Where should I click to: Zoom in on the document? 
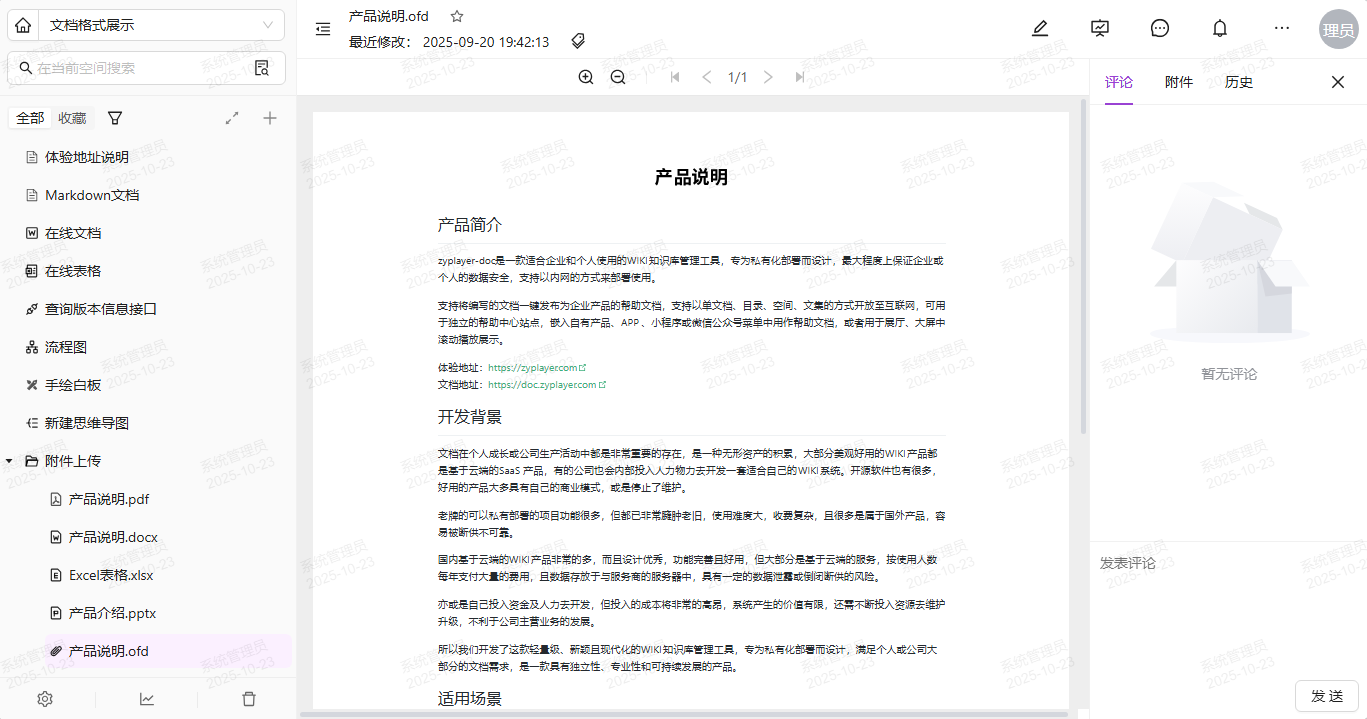click(x=586, y=77)
